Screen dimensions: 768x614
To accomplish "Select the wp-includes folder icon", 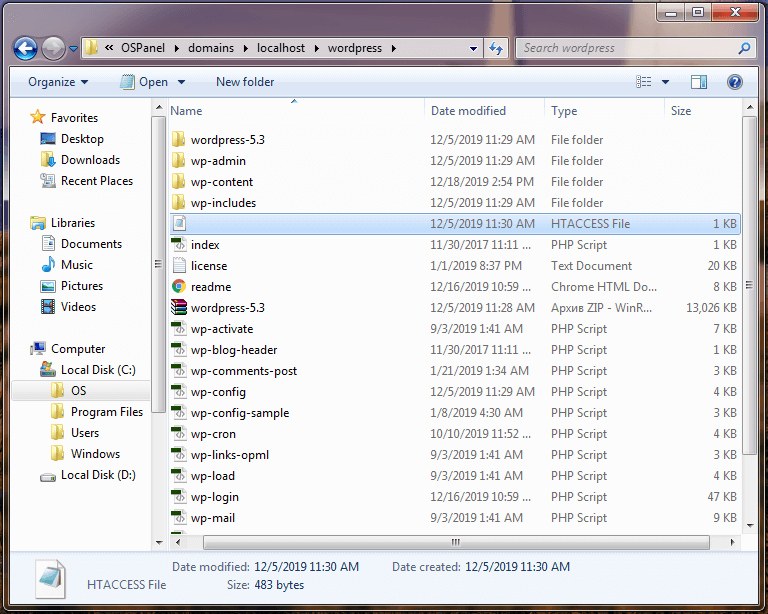I will (x=179, y=203).
